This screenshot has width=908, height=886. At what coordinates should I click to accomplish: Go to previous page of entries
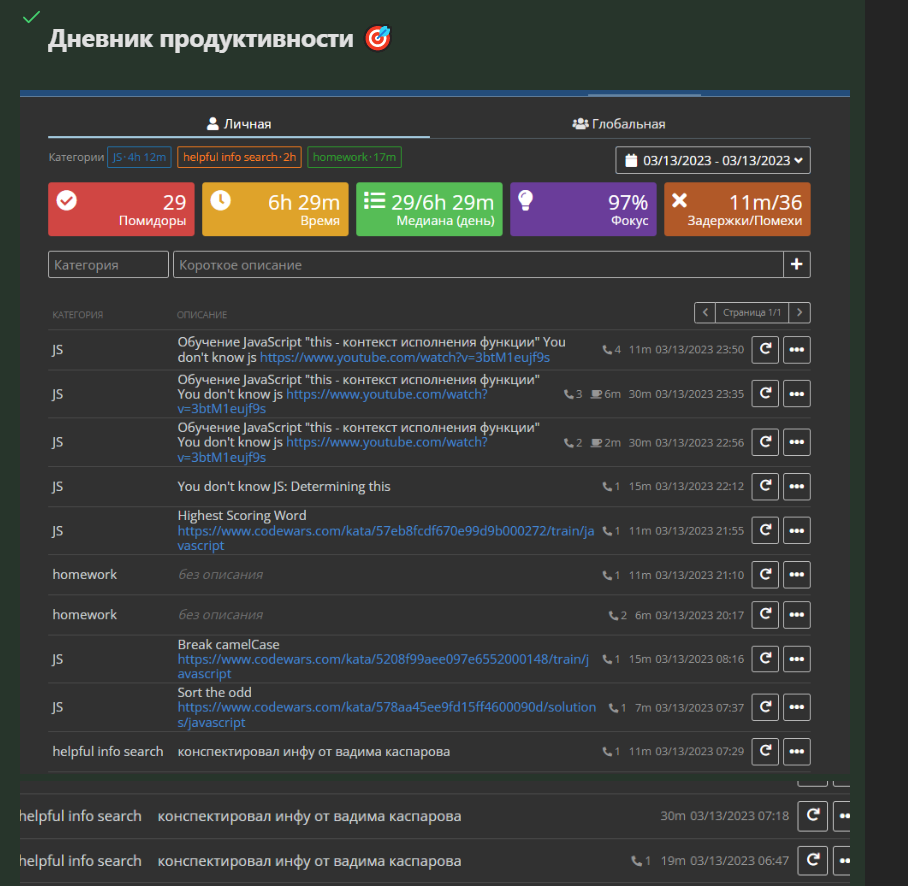pyautogui.click(x=704, y=313)
